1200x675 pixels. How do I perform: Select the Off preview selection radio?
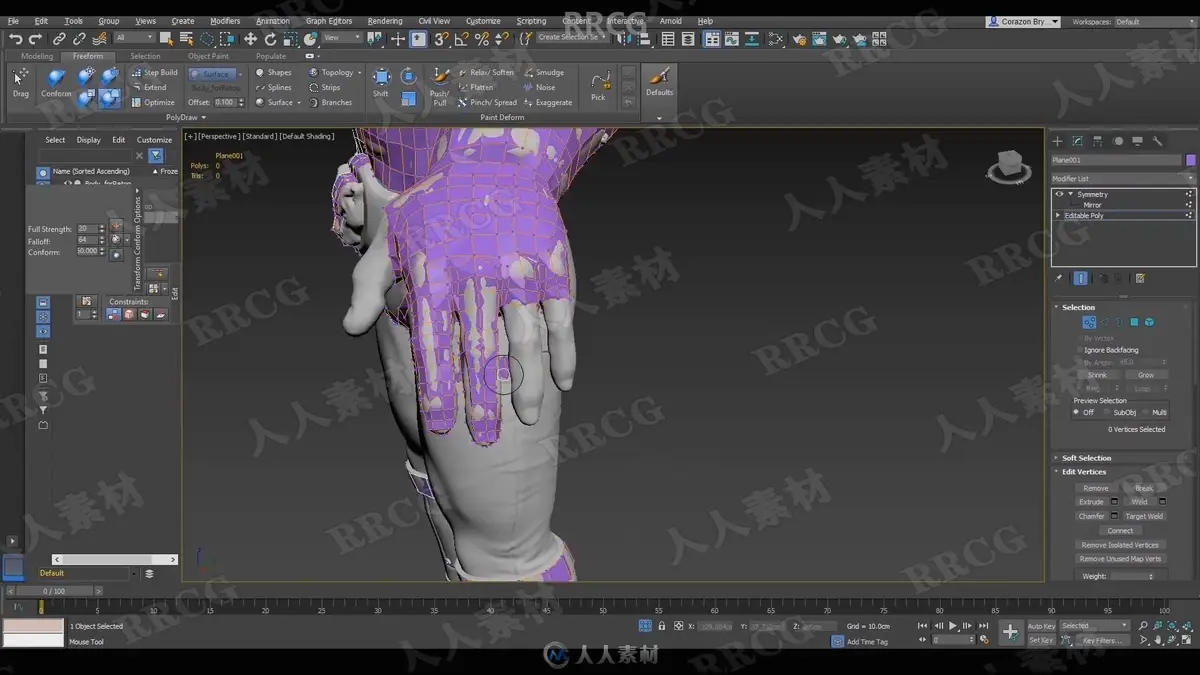pos(1077,412)
